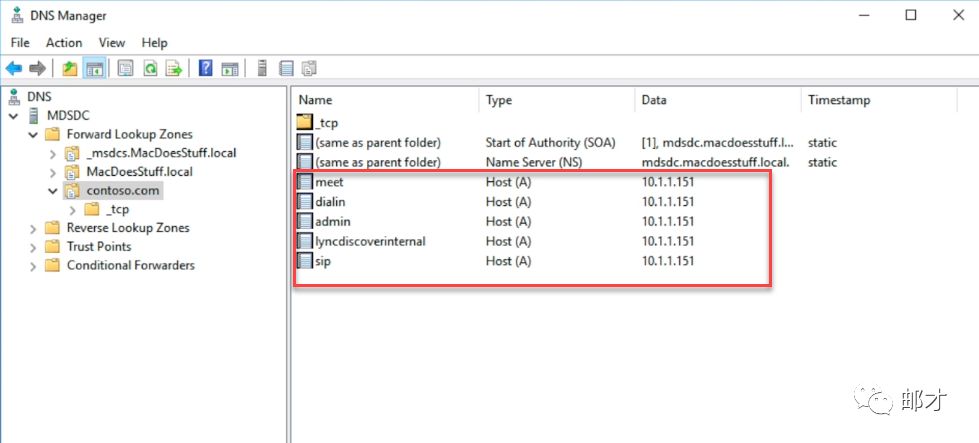Screen dimensions: 979x443
Task: Click the Up One Level folder icon
Action: [x=69, y=69]
